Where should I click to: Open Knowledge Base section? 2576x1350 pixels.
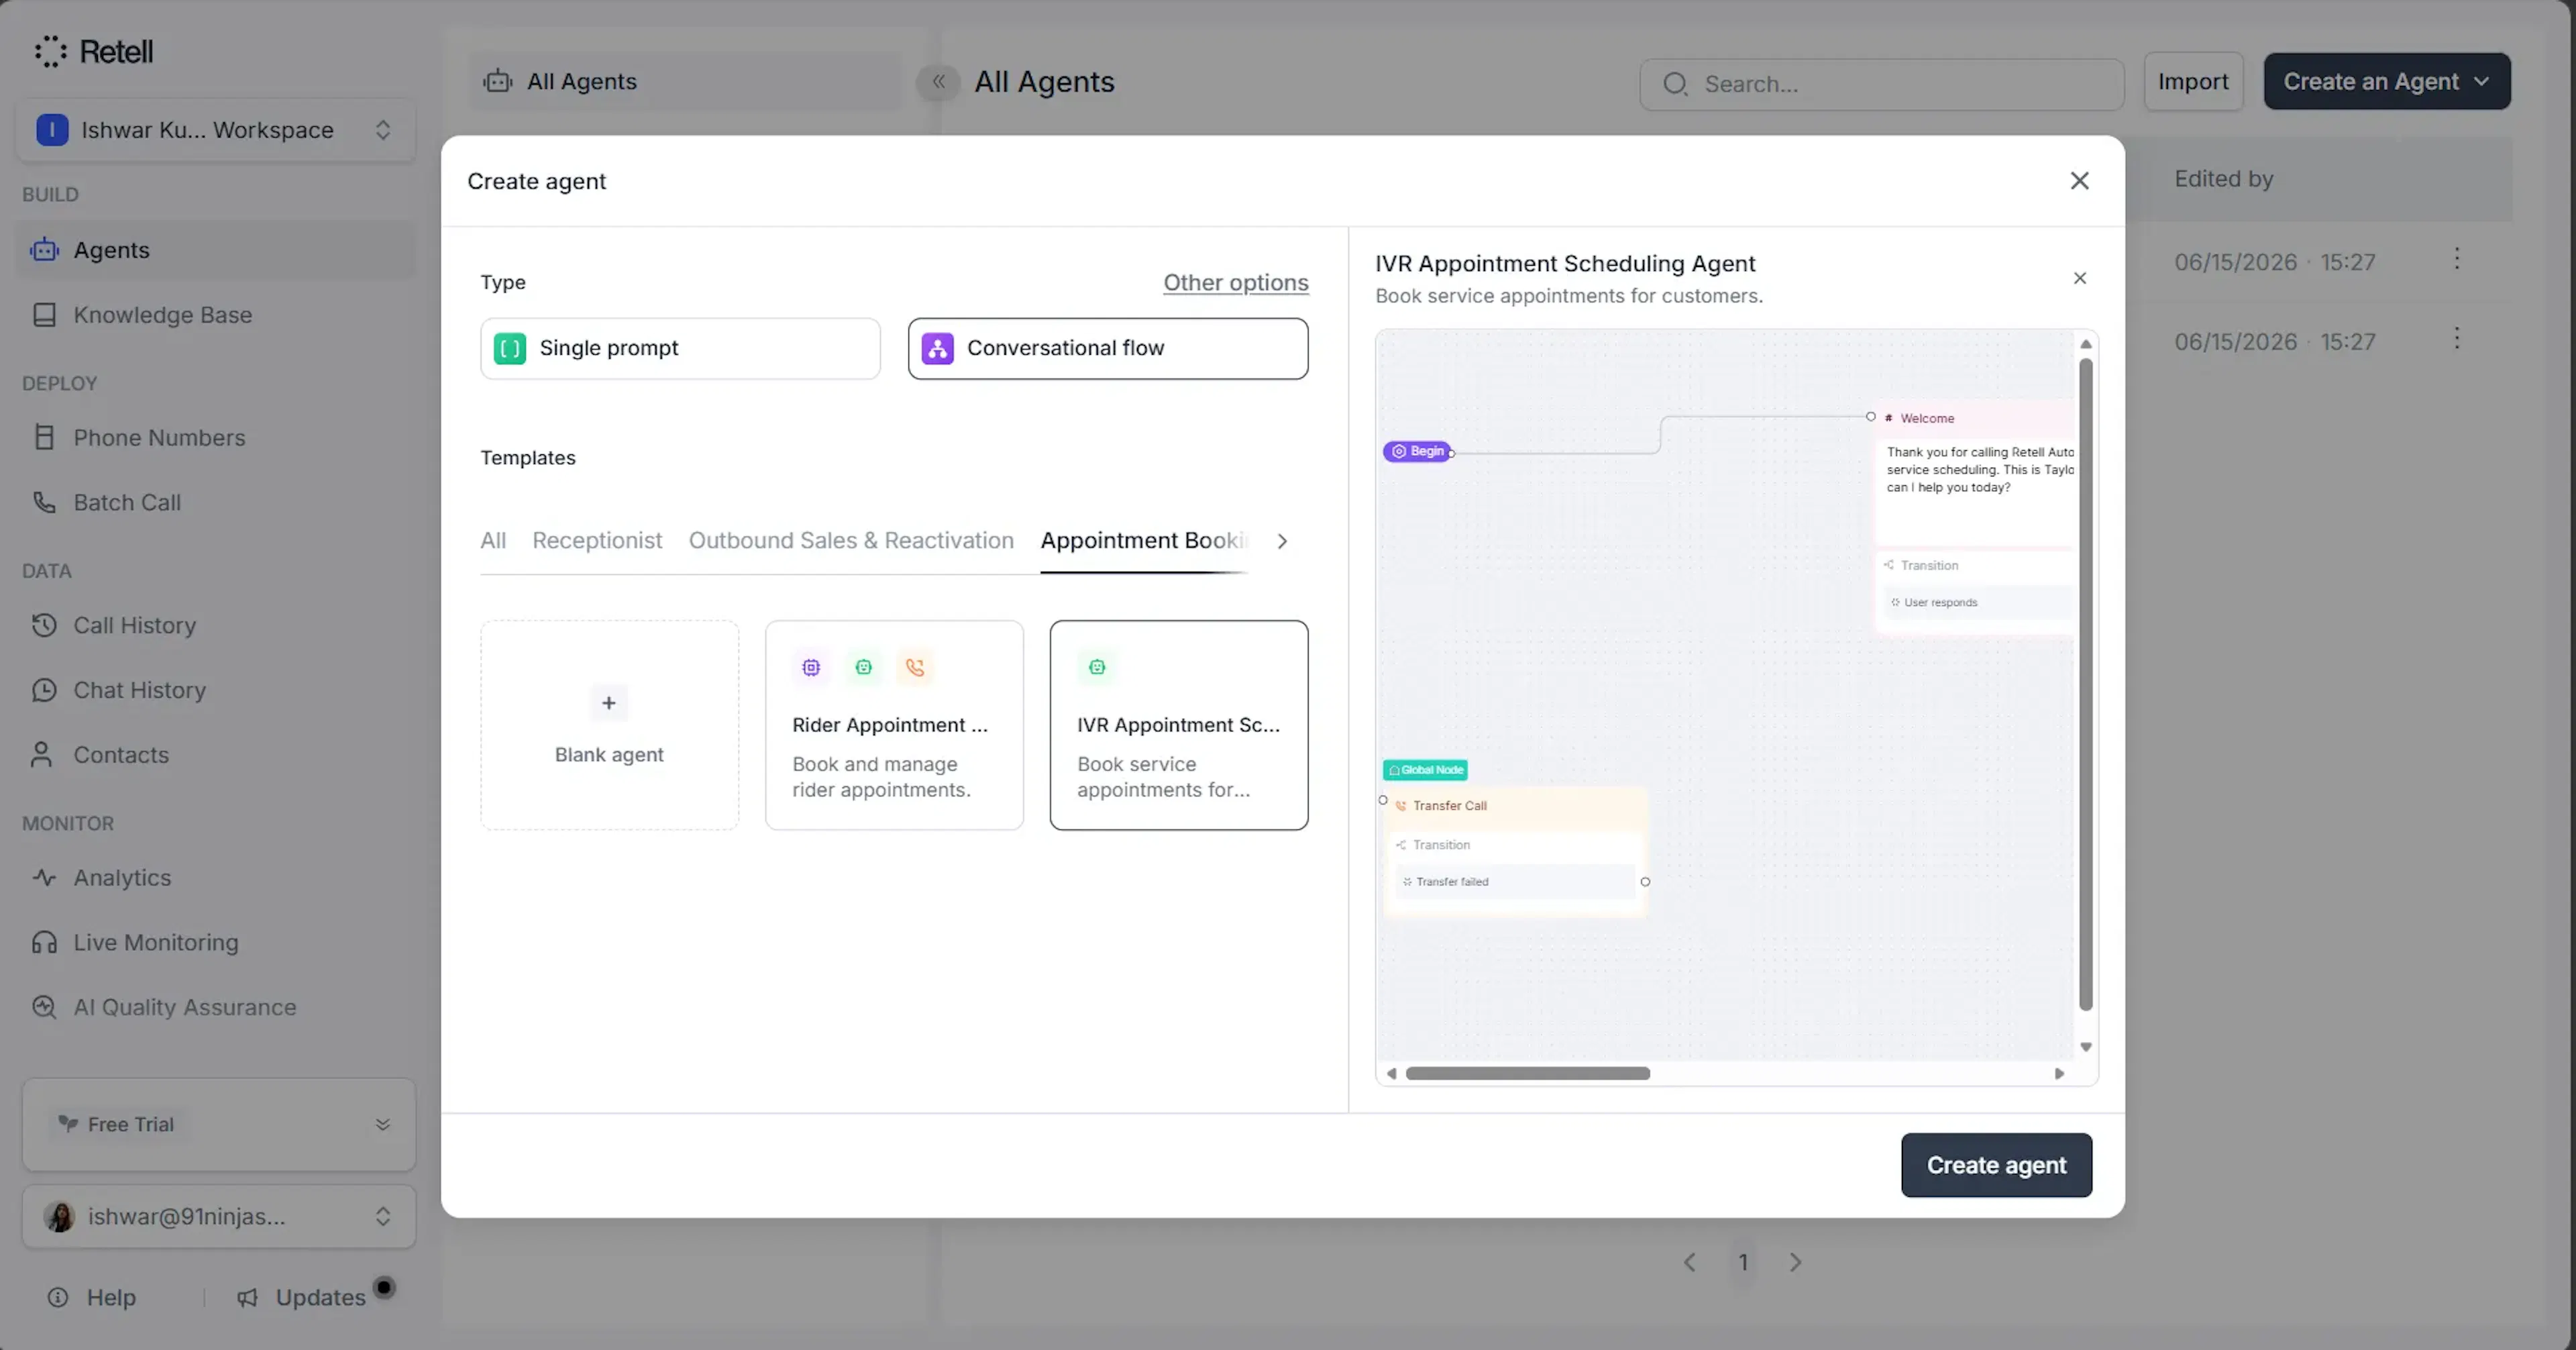tap(216, 315)
